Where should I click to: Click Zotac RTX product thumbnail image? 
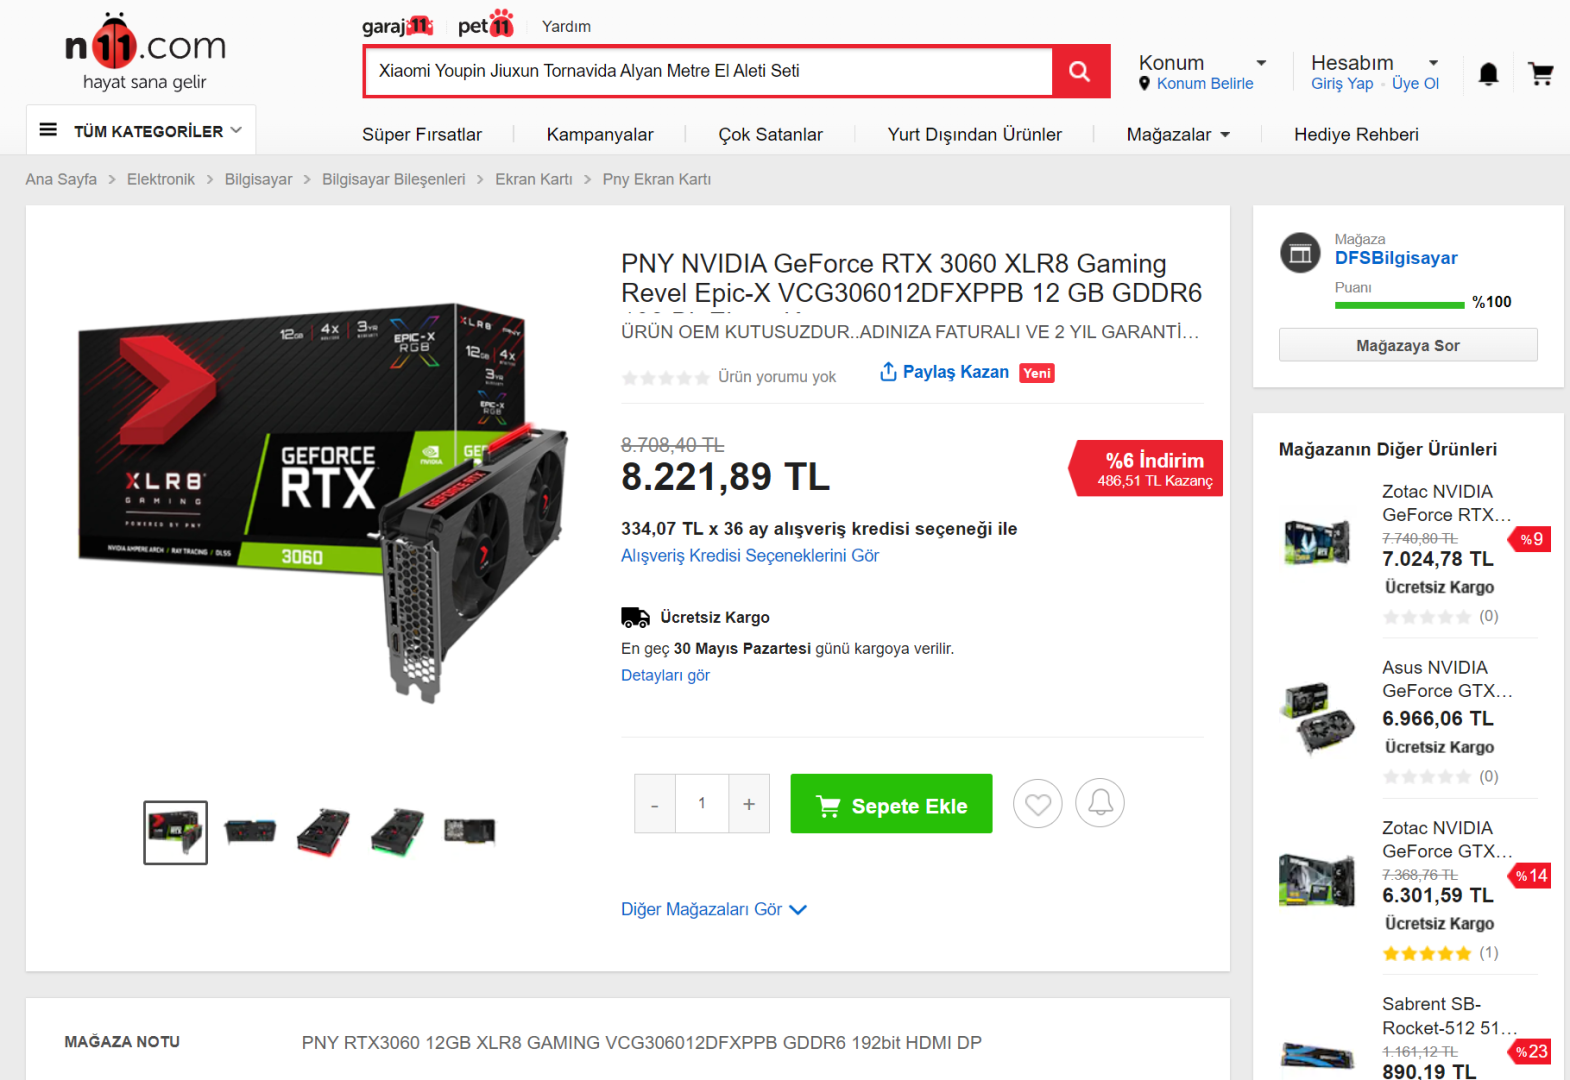[x=1318, y=541]
